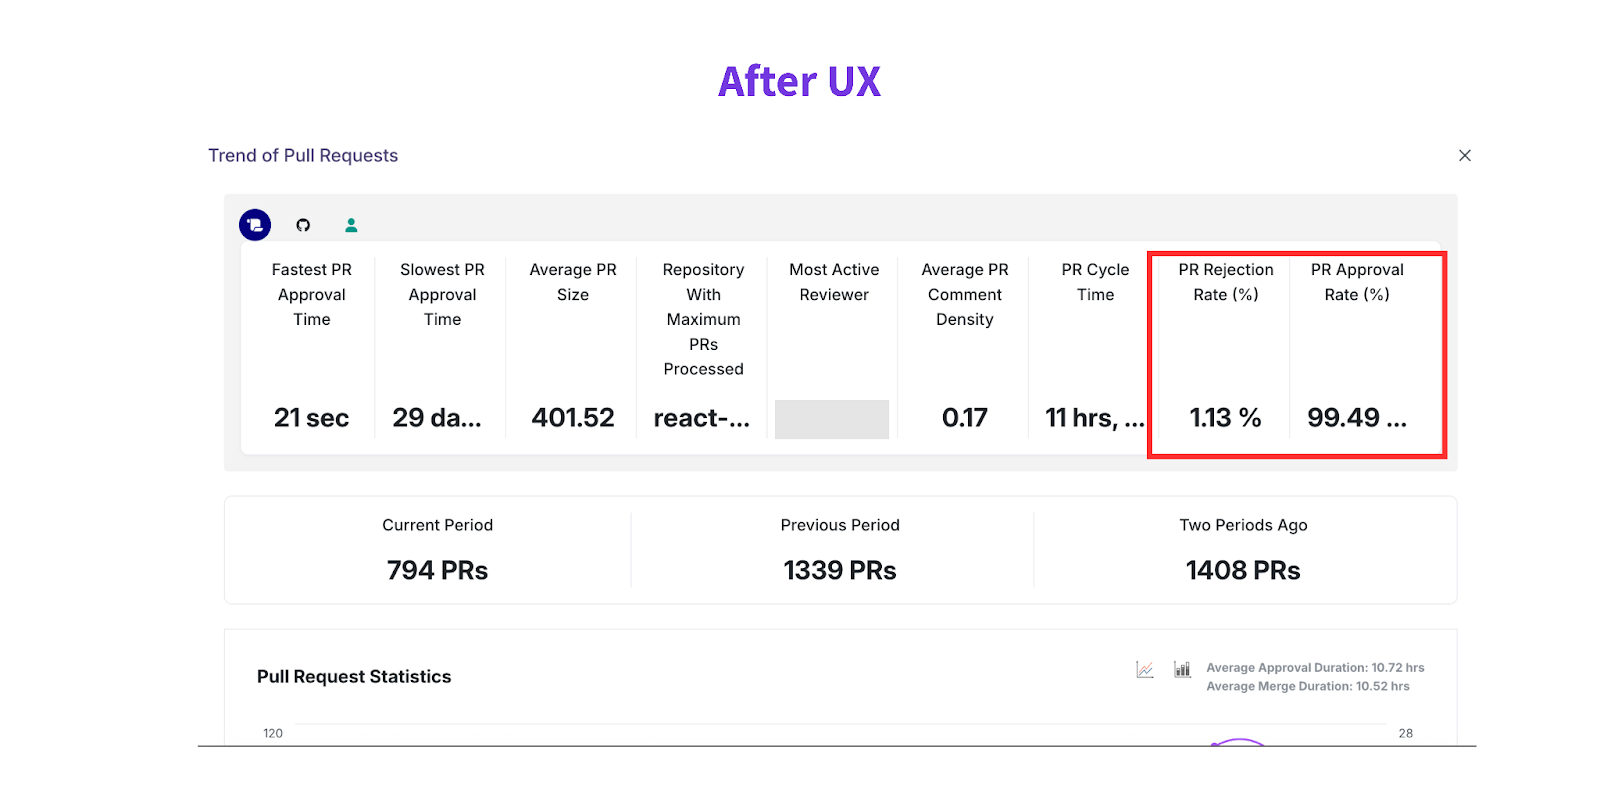The height and width of the screenshot is (800, 1600).
Task: Switch to the GitHub icon tab
Action: tap(303, 225)
